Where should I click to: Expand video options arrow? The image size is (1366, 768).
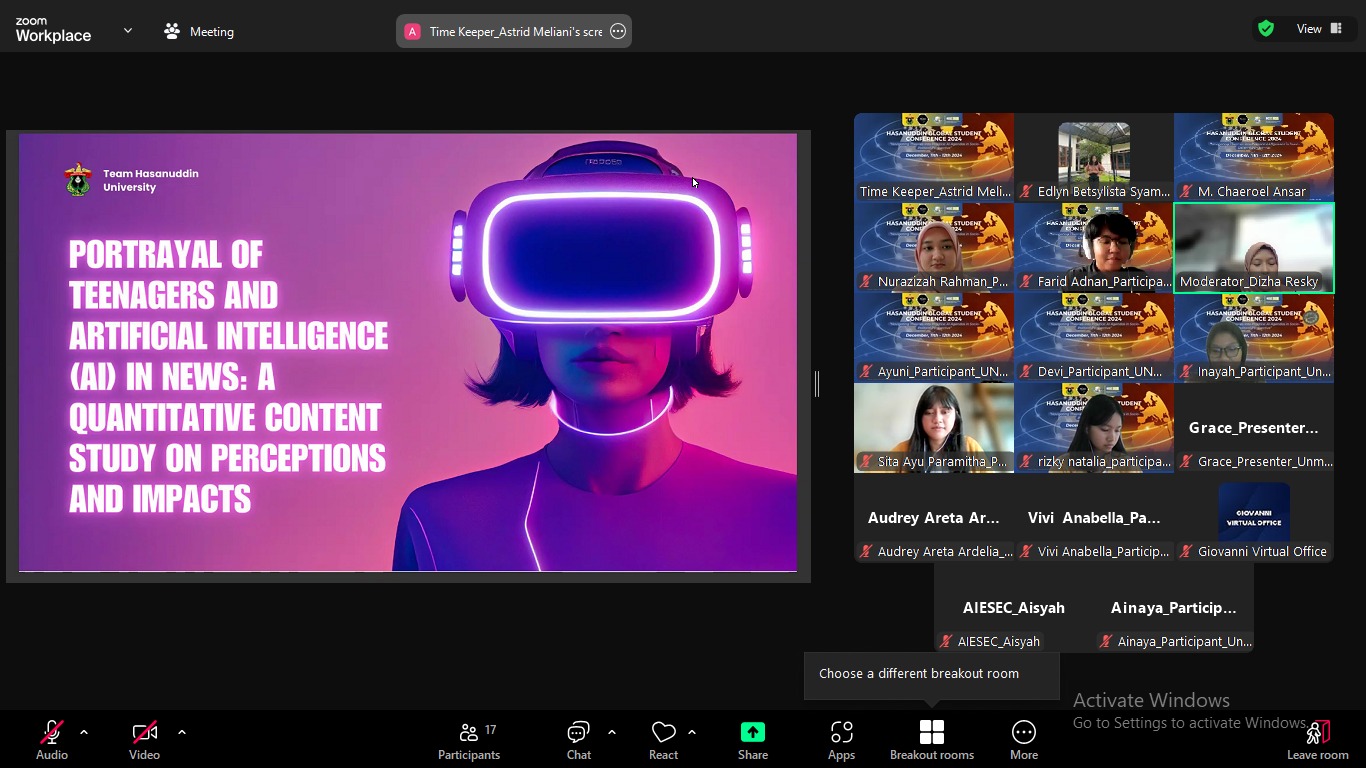[182, 732]
